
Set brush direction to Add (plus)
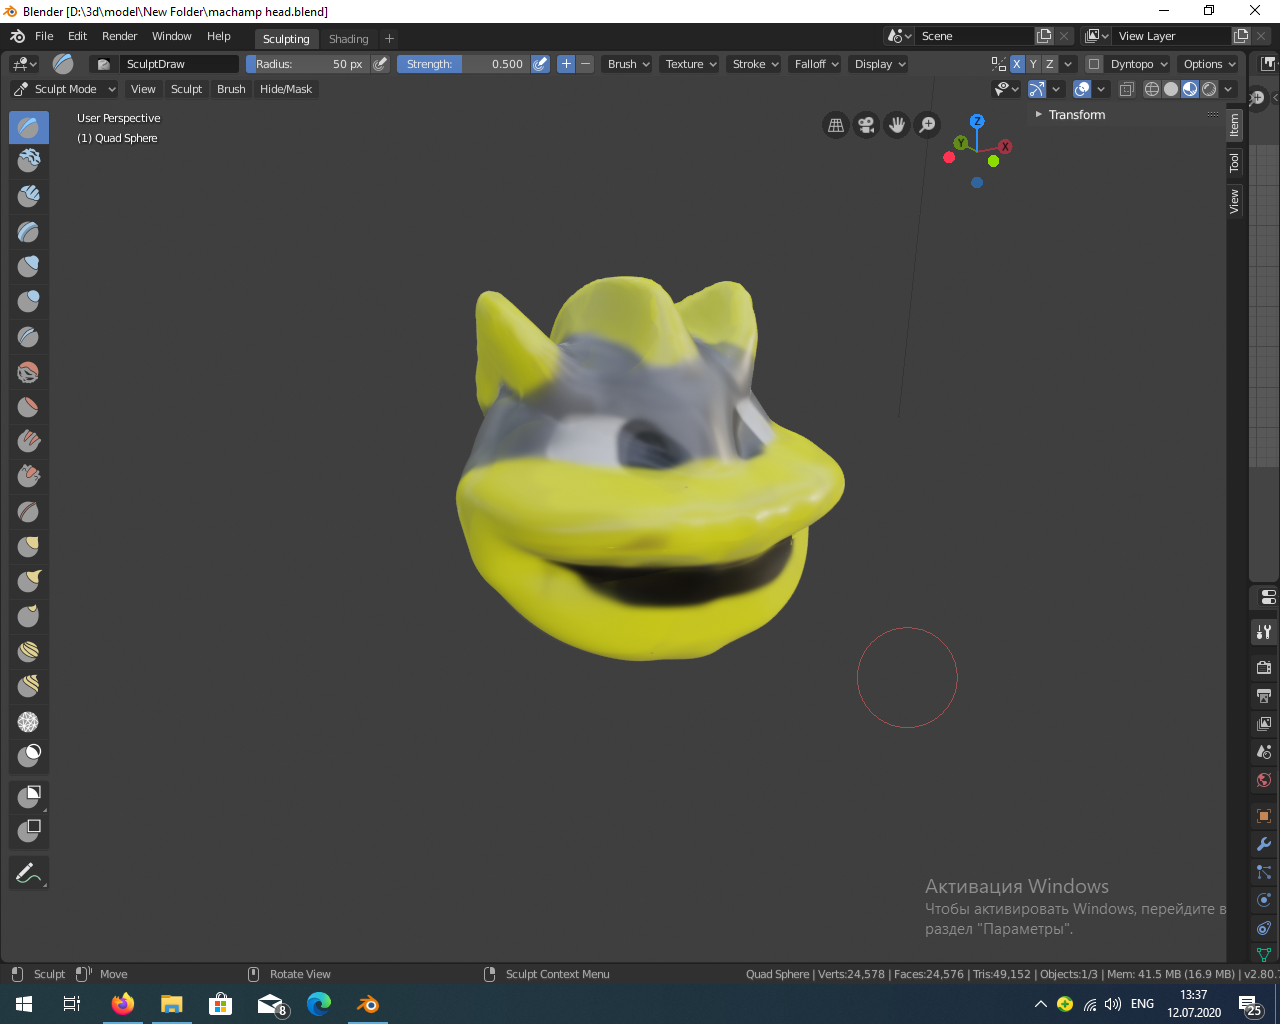pyautogui.click(x=566, y=64)
